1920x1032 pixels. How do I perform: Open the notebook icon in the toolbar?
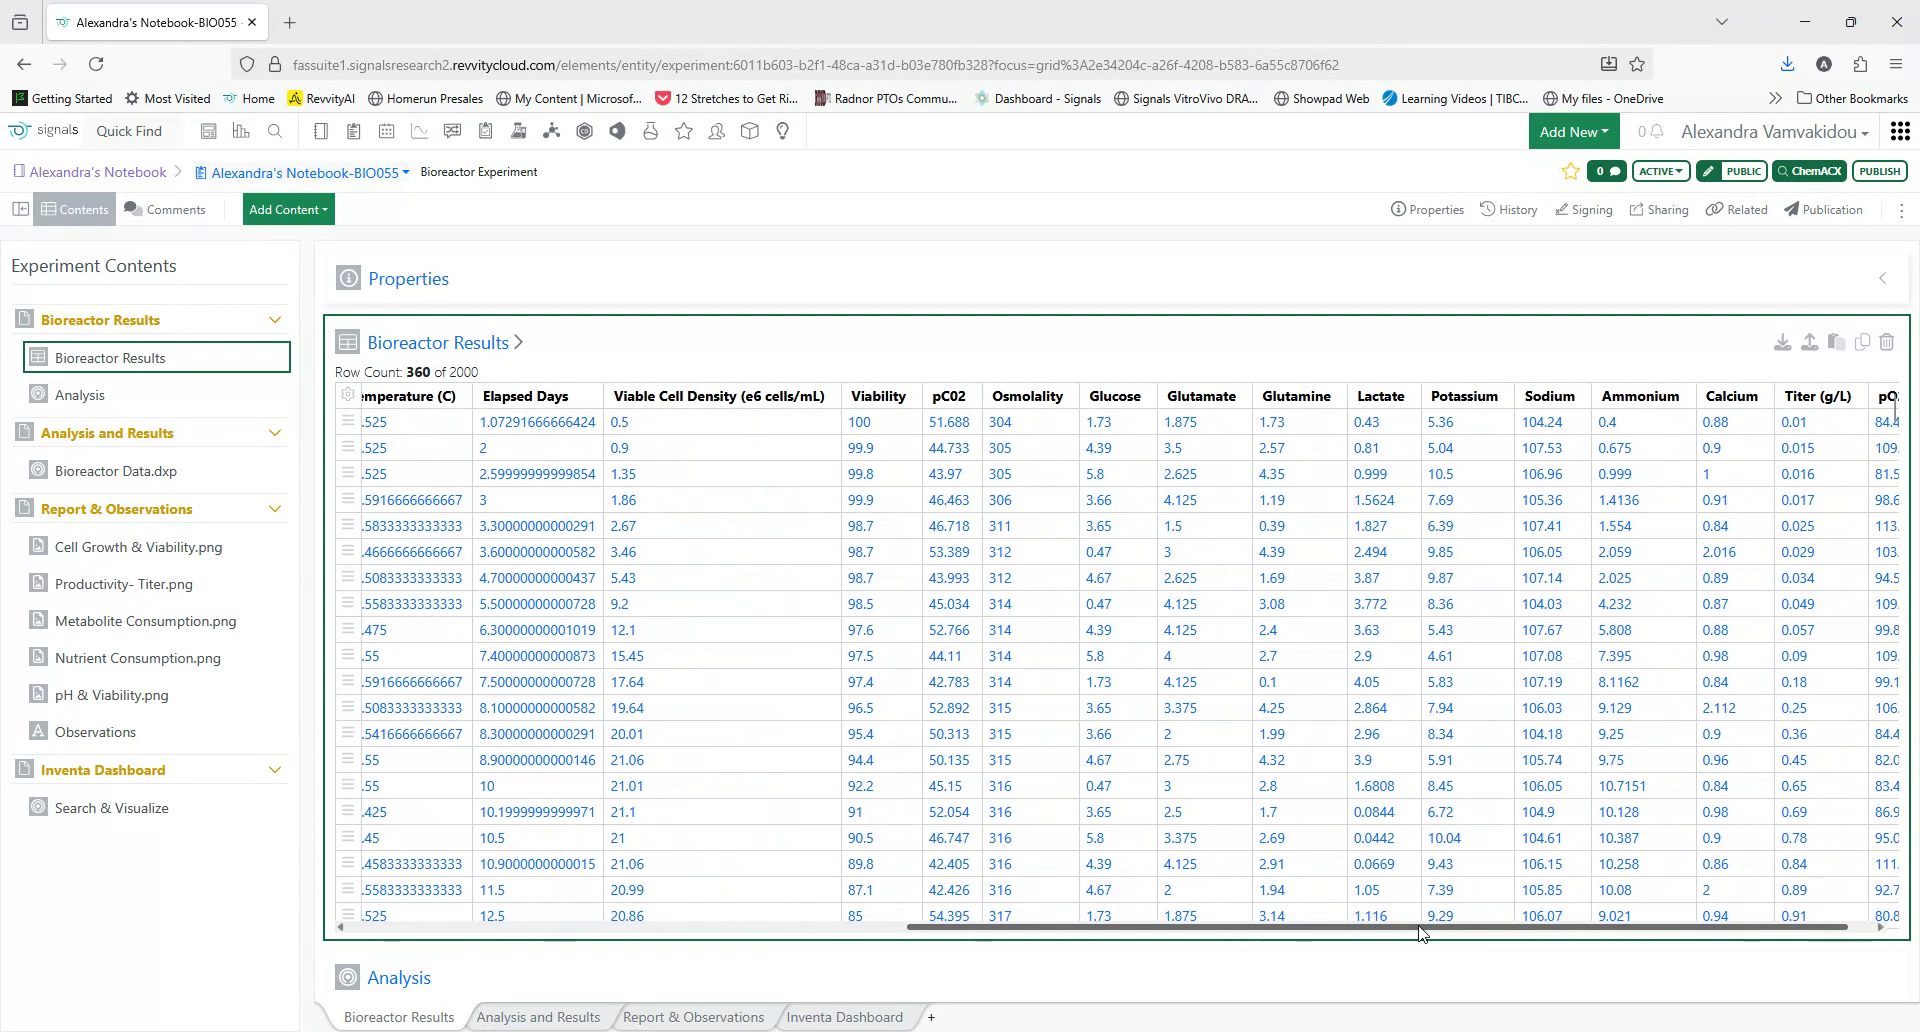click(320, 130)
